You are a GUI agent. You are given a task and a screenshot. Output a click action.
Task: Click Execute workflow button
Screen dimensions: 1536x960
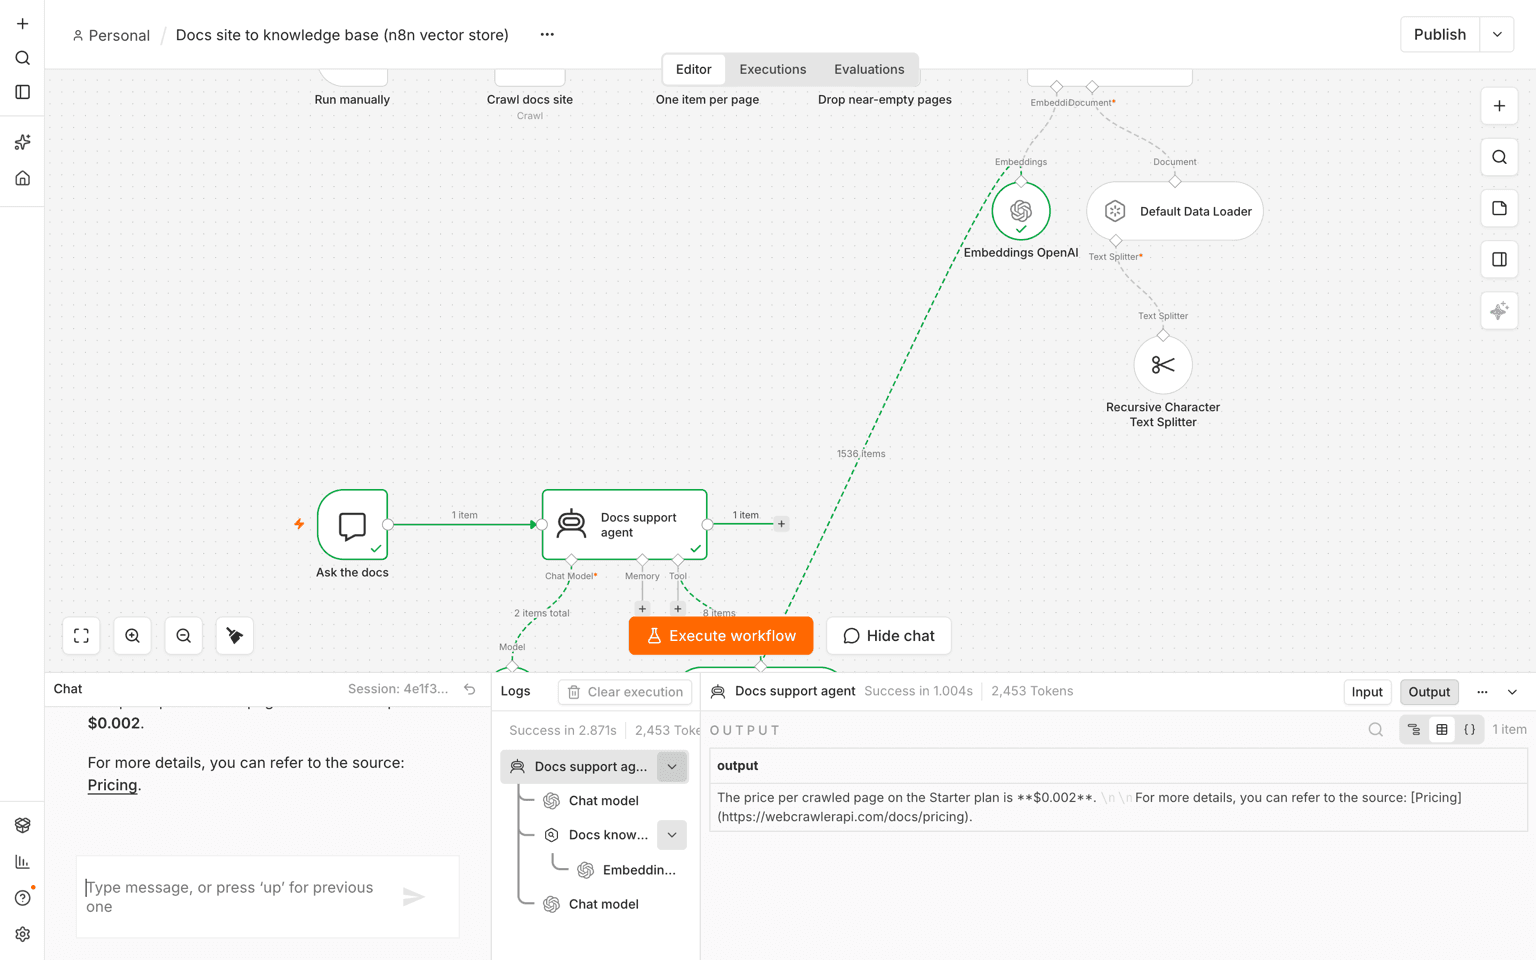(720, 636)
